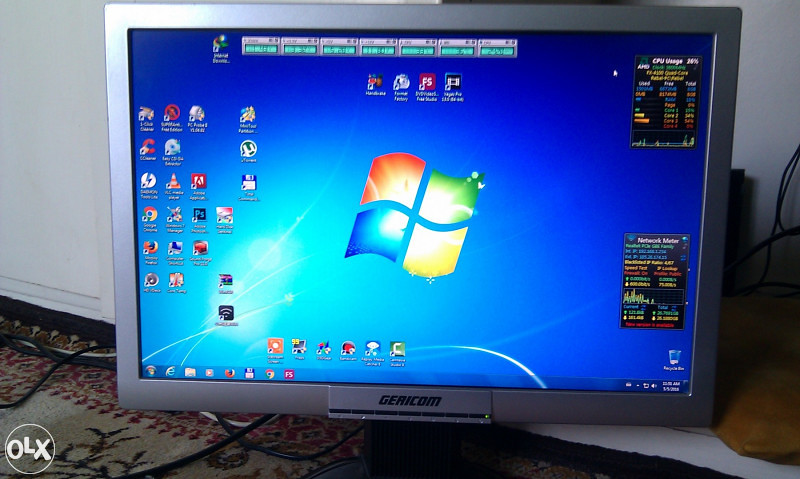Open the Recycle Bin
Viewport: 800px width, 479px height.
coord(674,360)
